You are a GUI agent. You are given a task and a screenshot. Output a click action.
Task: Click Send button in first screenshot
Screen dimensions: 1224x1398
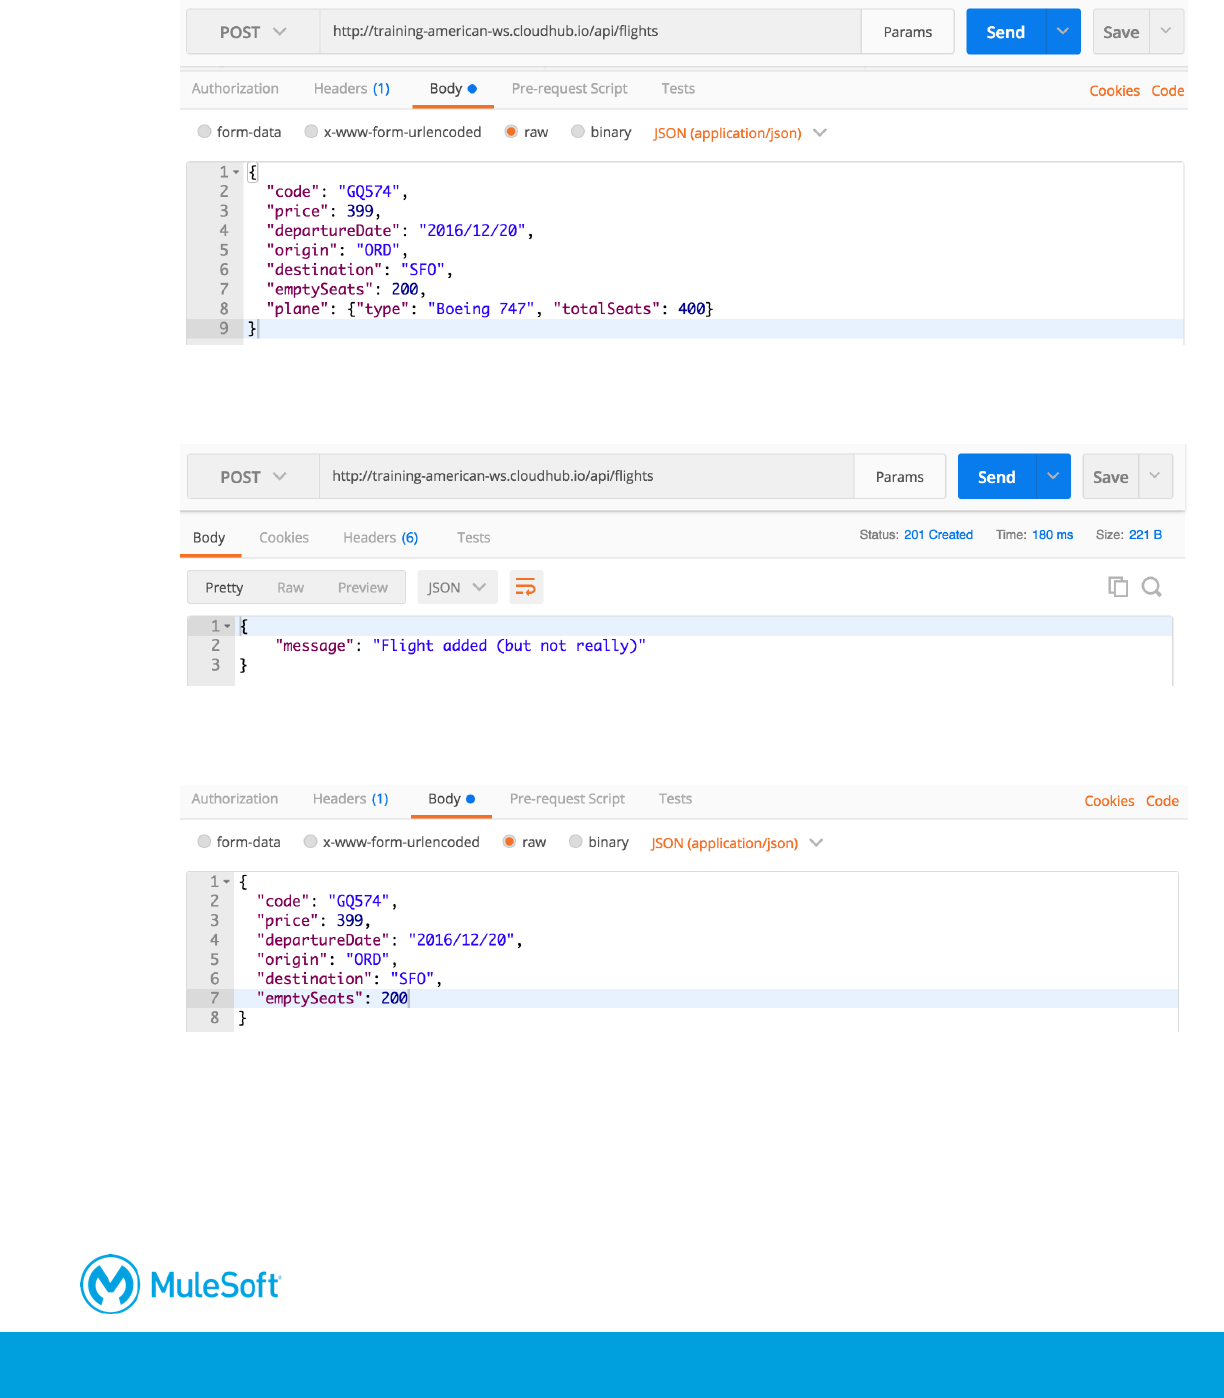pyautogui.click(x=1006, y=32)
